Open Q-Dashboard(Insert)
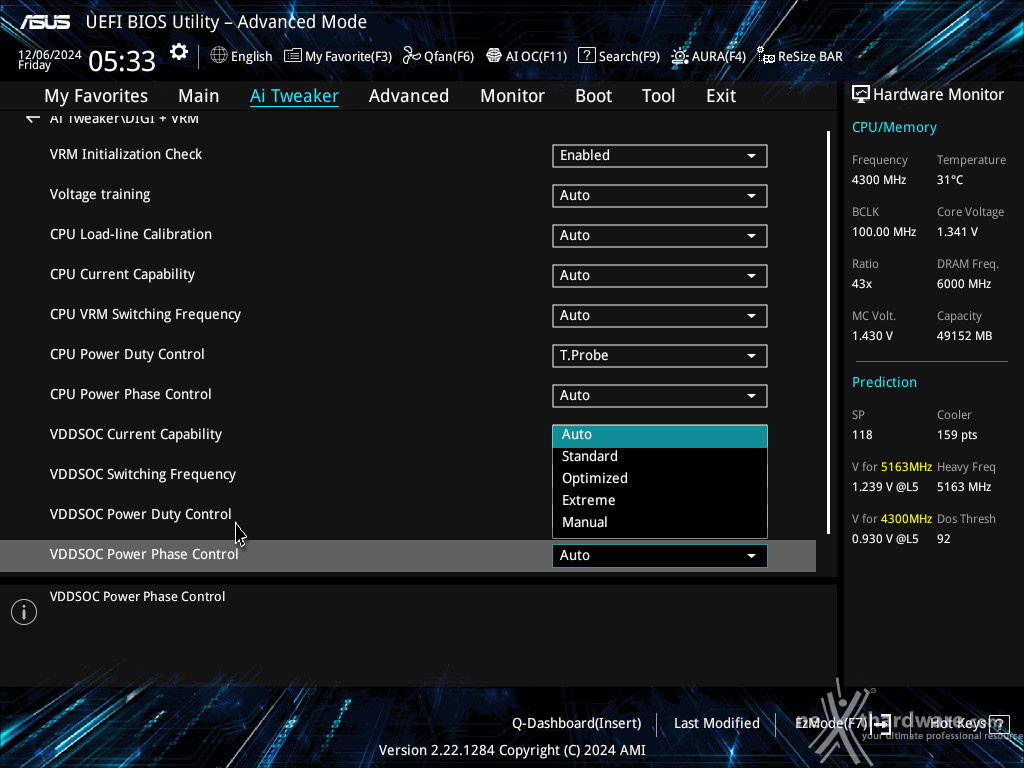The width and height of the screenshot is (1024, 768). point(577,723)
